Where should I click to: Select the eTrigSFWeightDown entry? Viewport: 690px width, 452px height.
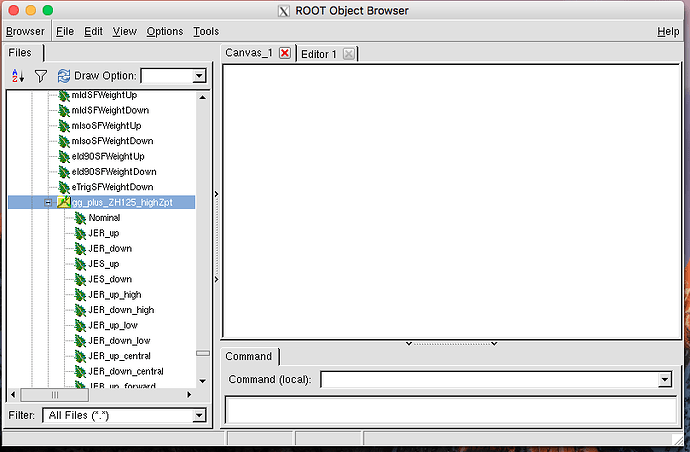[112, 187]
